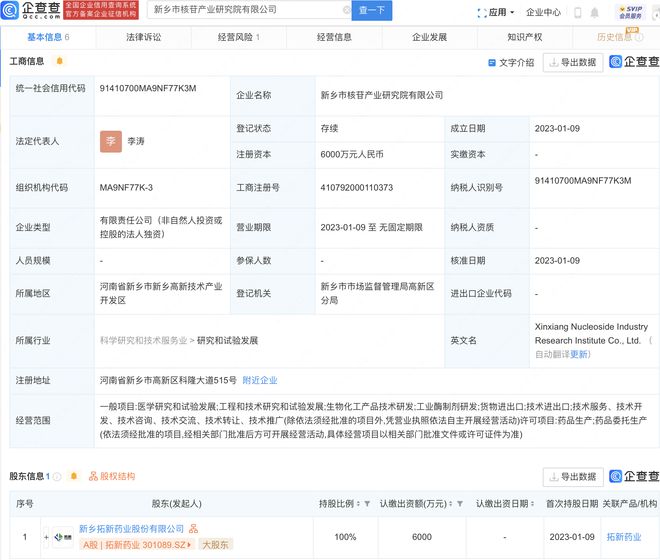The width and height of the screenshot is (660, 560).
Task: Open the 股权结构 chart
Action: 112,476
